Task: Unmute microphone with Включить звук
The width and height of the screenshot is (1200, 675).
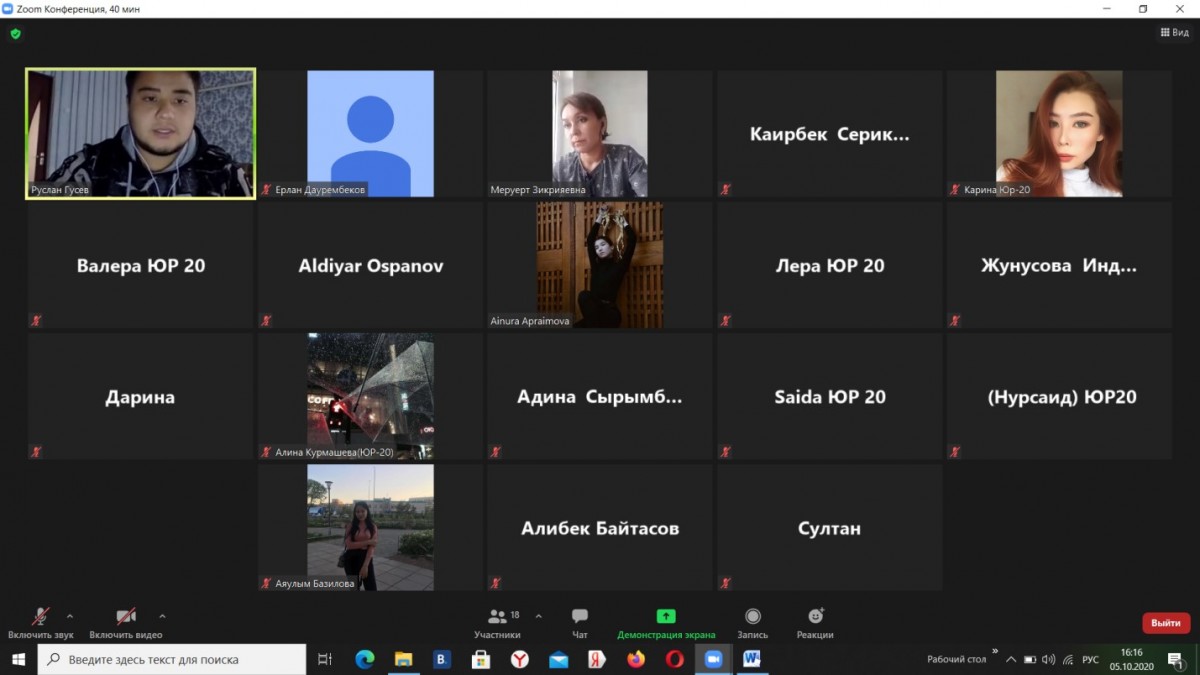Action: click(x=40, y=622)
